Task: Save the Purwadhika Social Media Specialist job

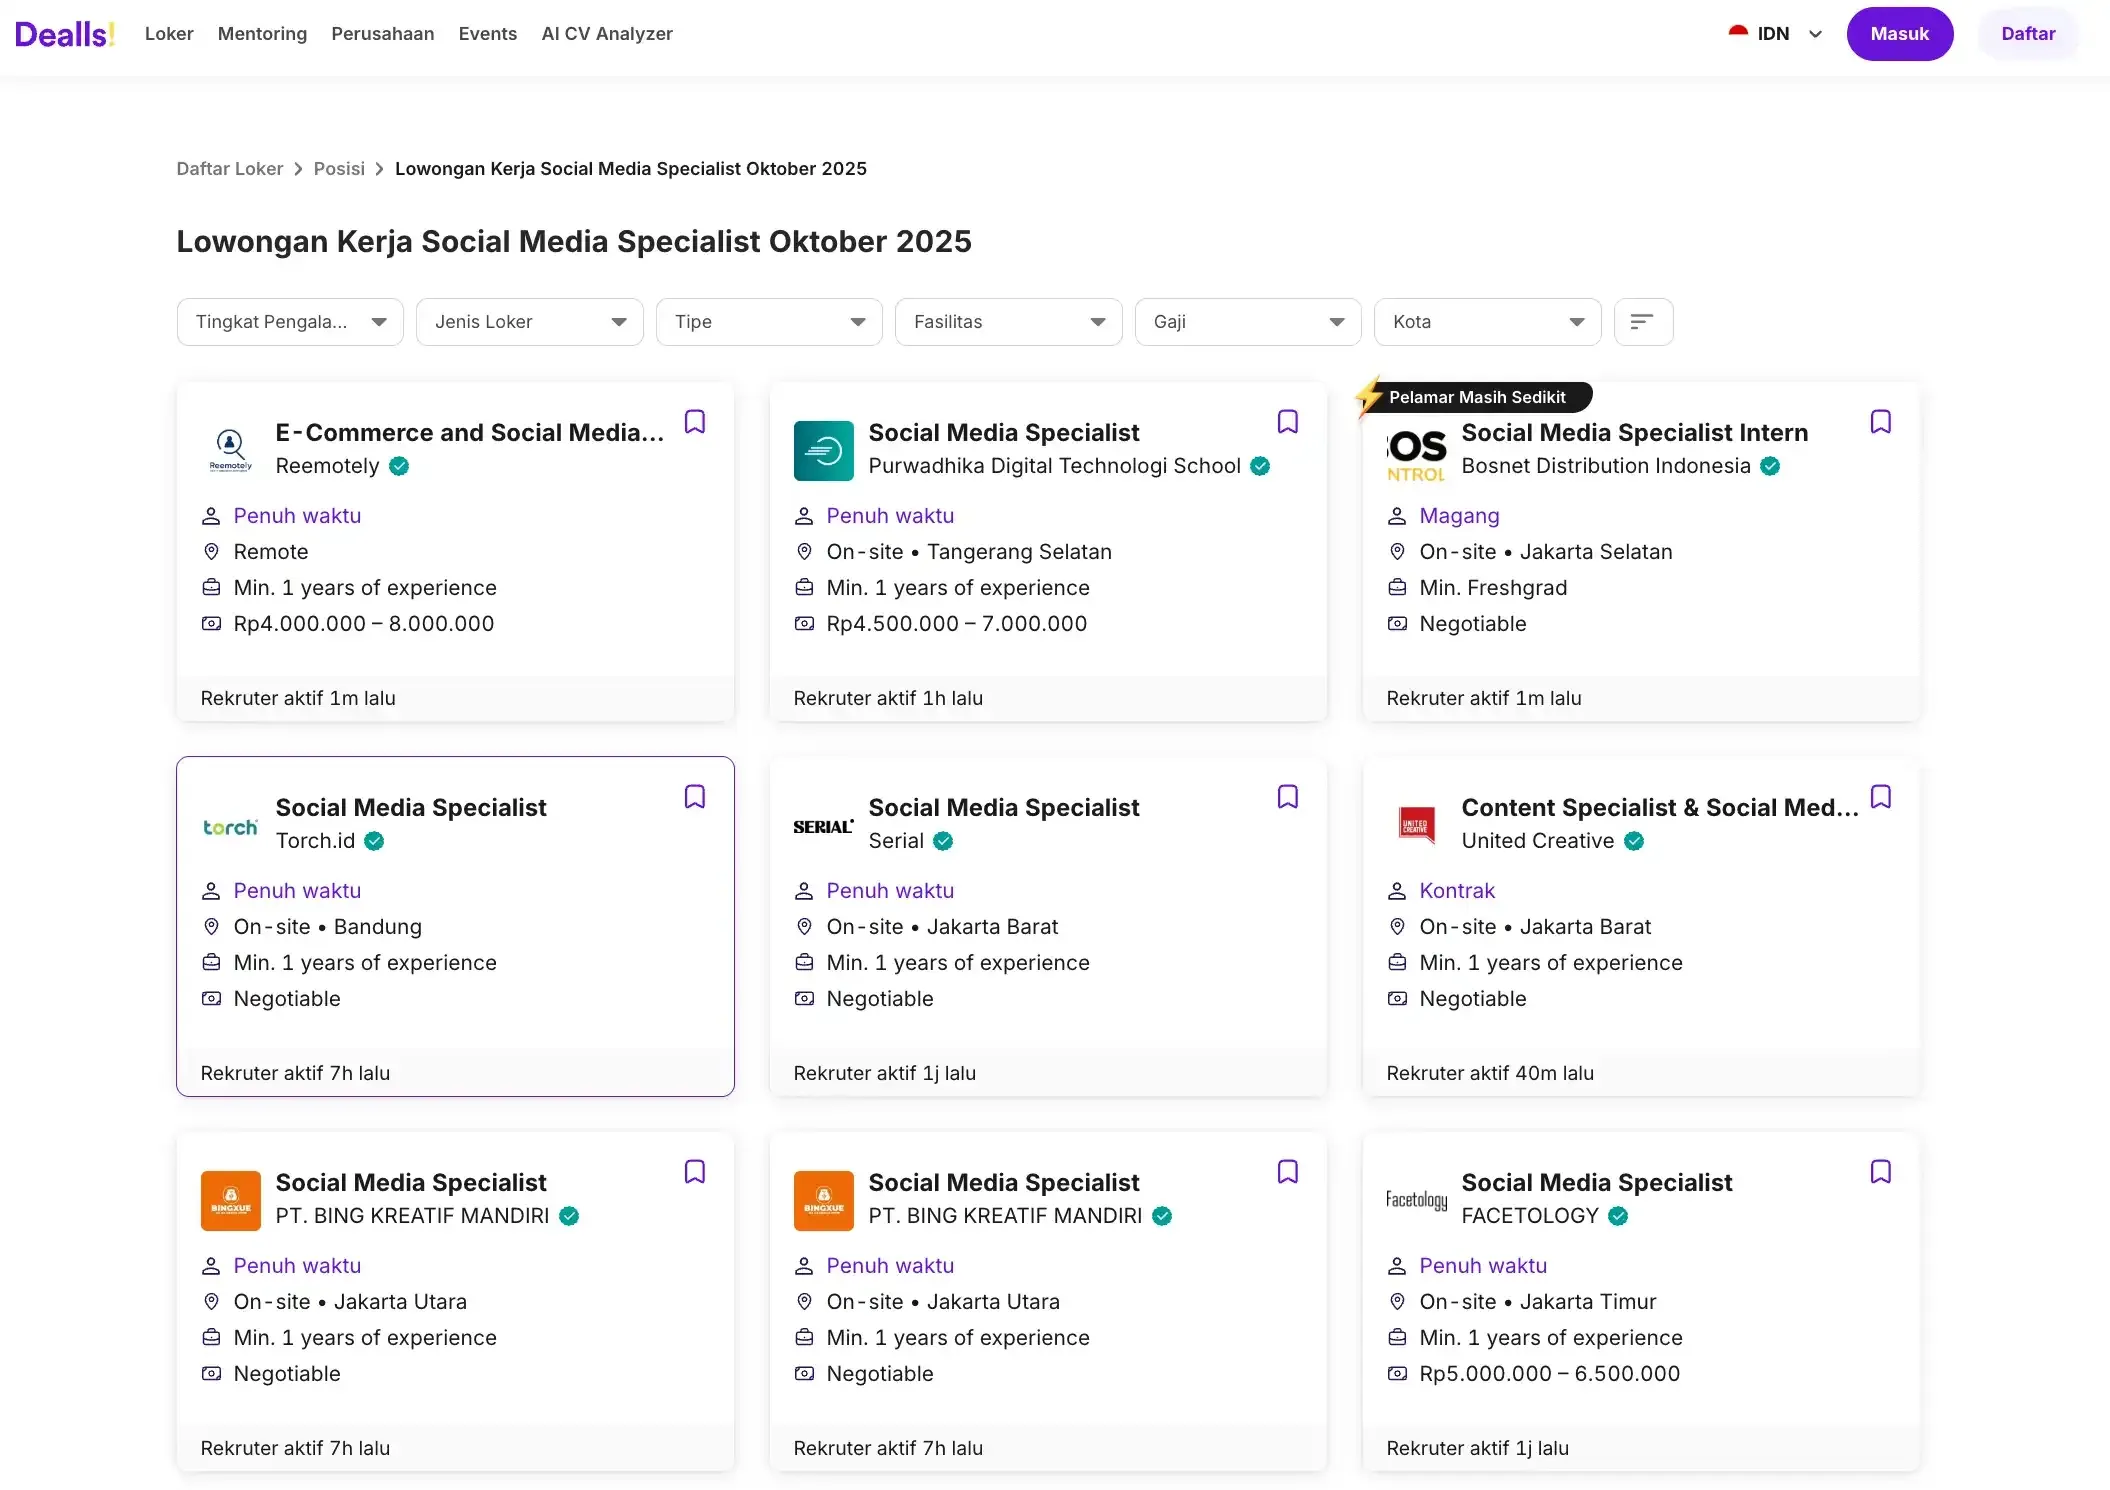Action: (1287, 422)
